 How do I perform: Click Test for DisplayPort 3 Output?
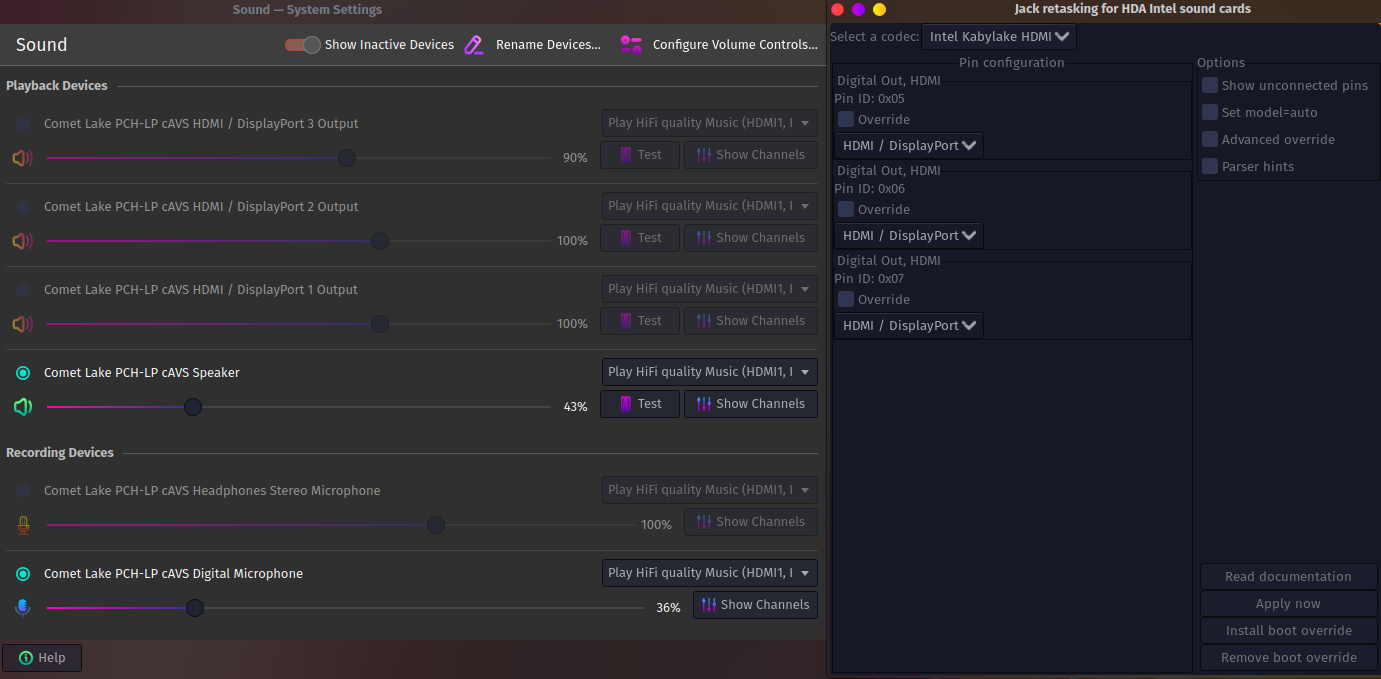640,155
